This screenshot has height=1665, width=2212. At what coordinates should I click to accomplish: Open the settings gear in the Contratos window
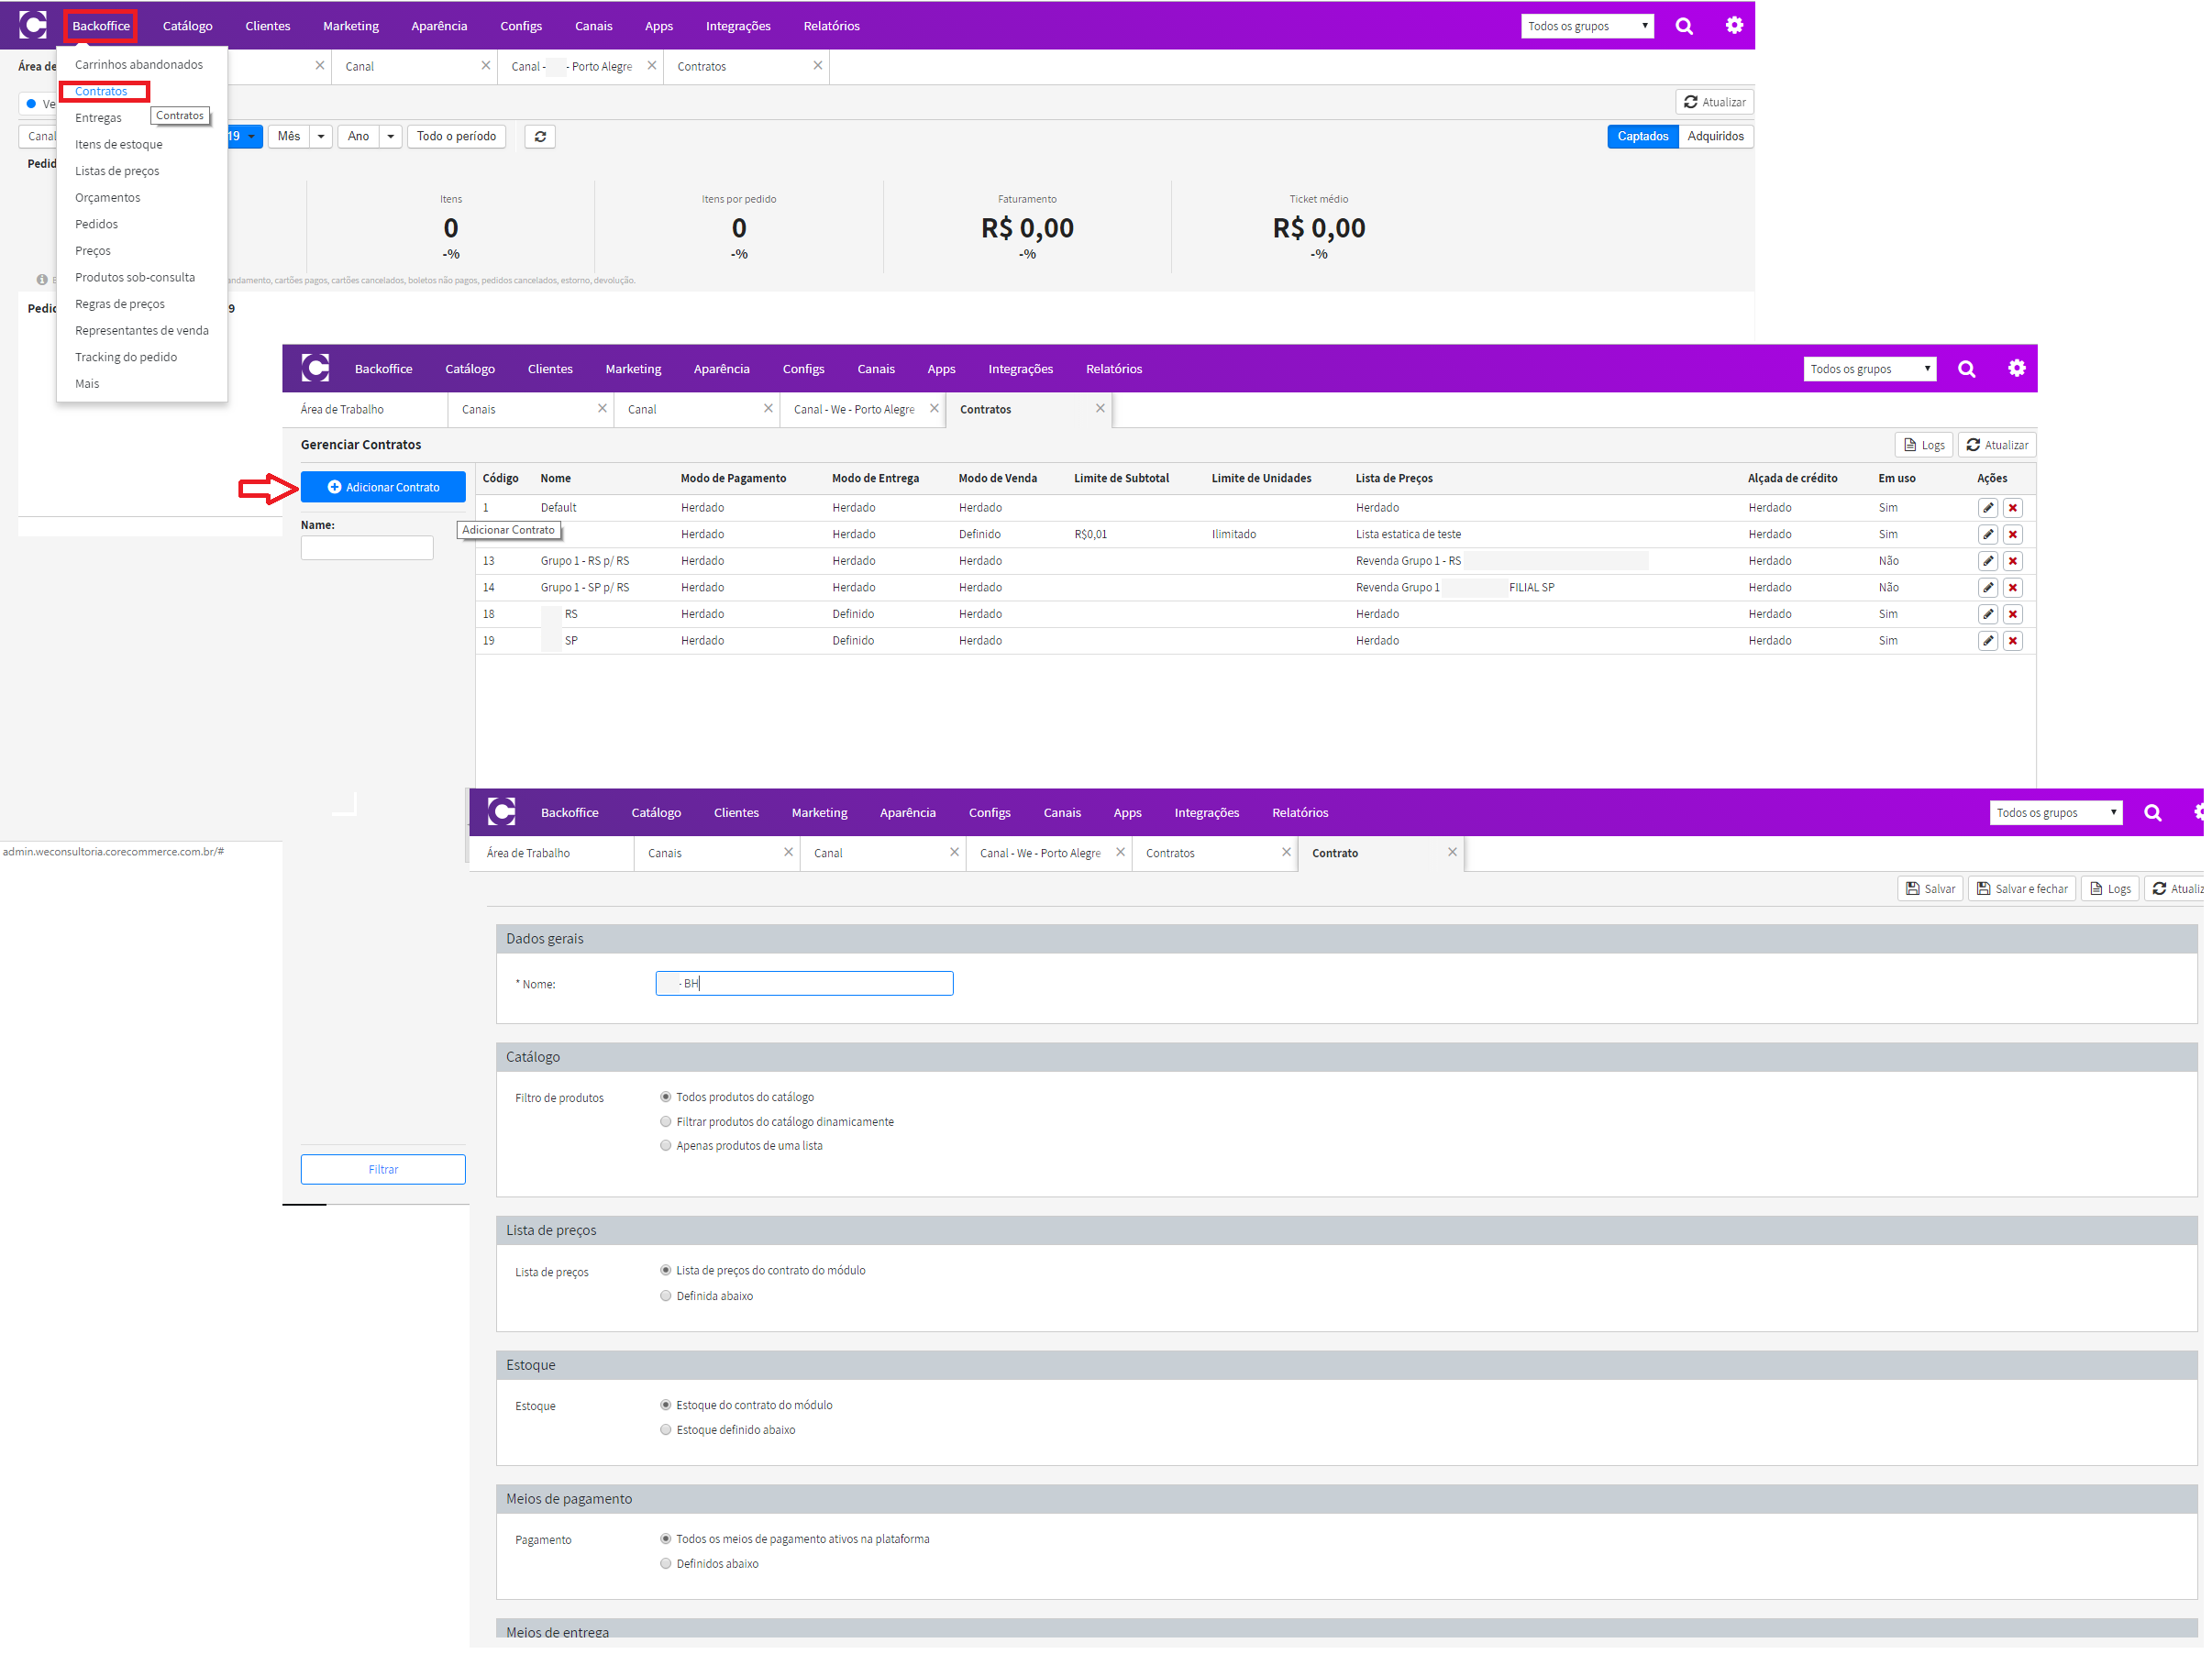(x=2016, y=369)
